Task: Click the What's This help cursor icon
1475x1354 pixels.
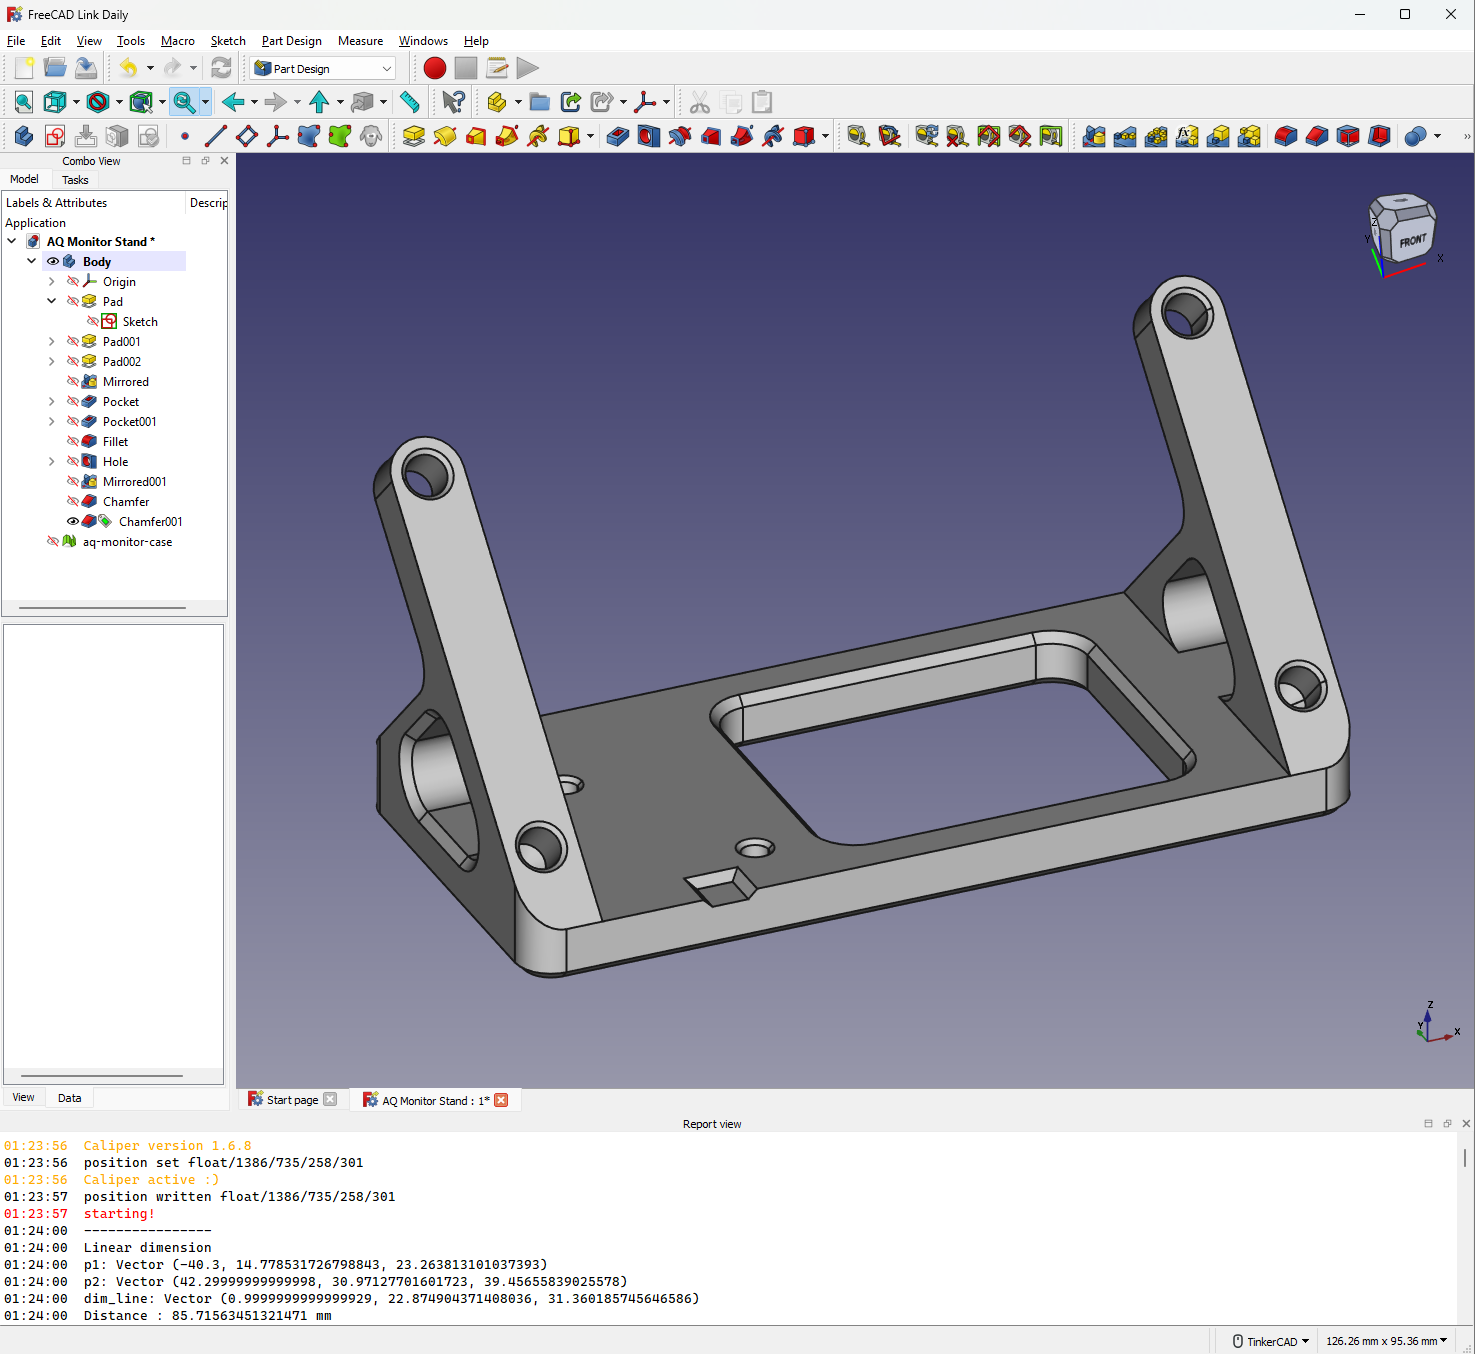Action: pyautogui.click(x=453, y=102)
